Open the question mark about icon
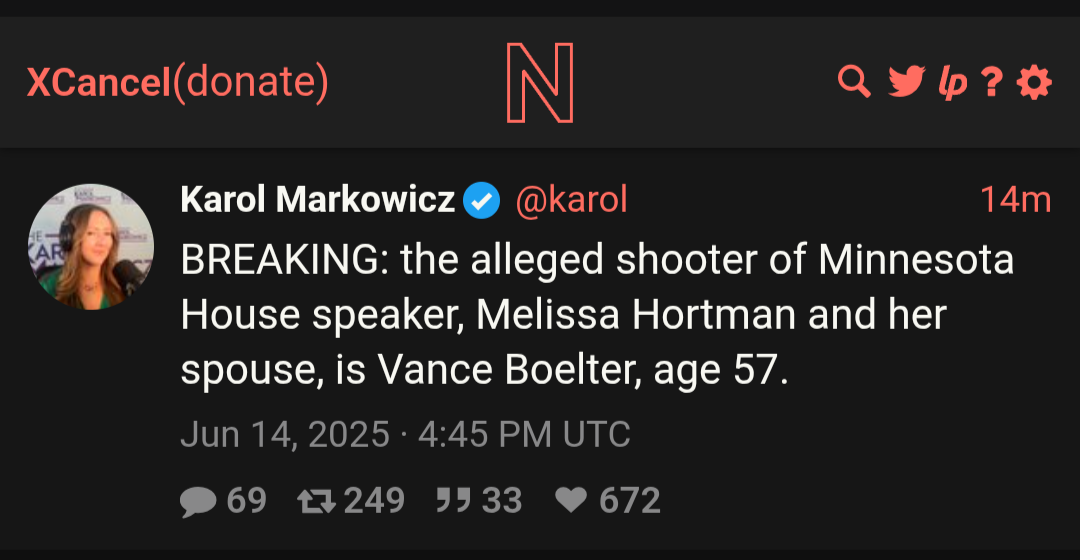The image size is (1080, 560). coord(992,82)
